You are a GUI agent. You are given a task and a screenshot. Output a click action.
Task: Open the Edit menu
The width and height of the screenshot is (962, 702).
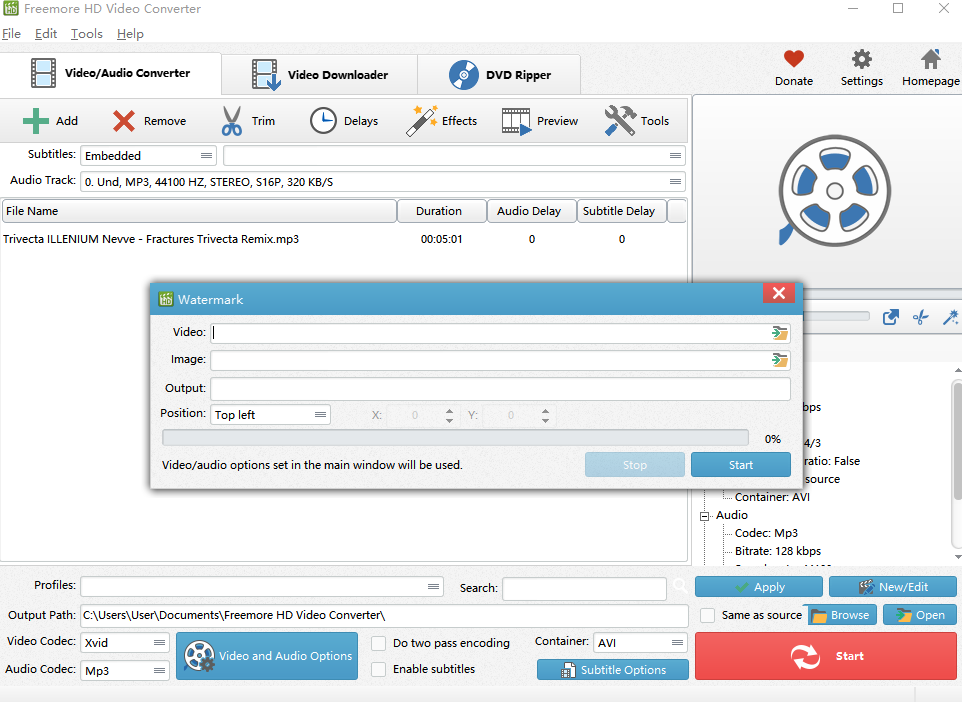(46, 34)
